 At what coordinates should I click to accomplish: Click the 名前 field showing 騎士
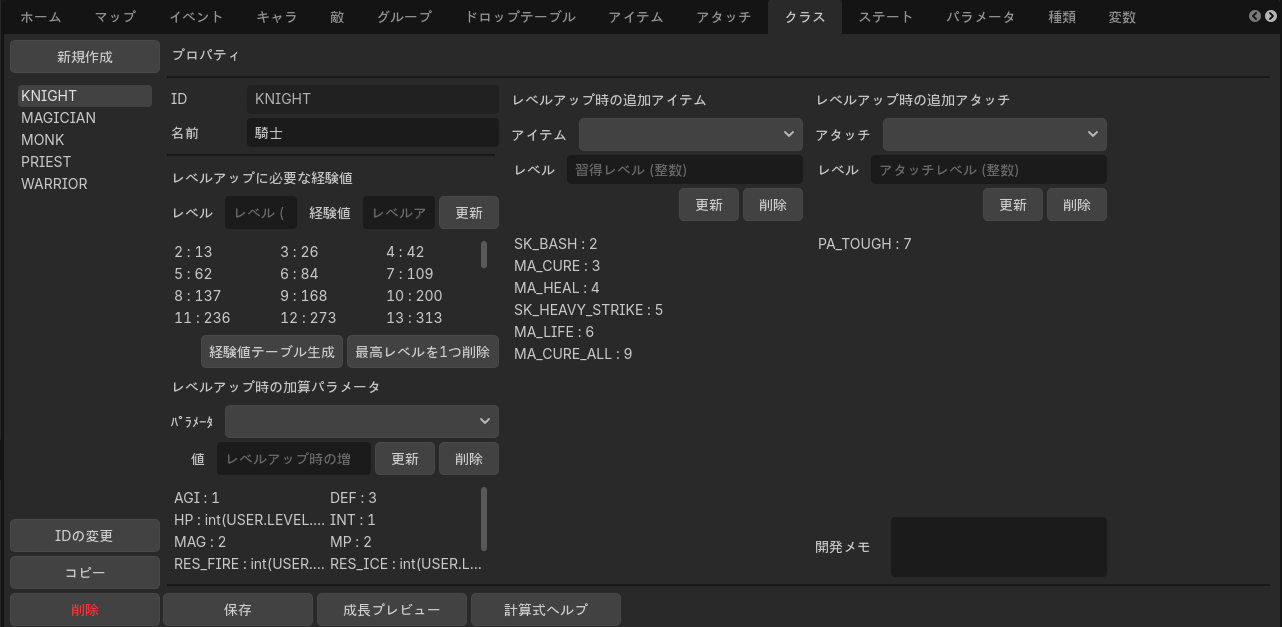click(x=373, y=132)
